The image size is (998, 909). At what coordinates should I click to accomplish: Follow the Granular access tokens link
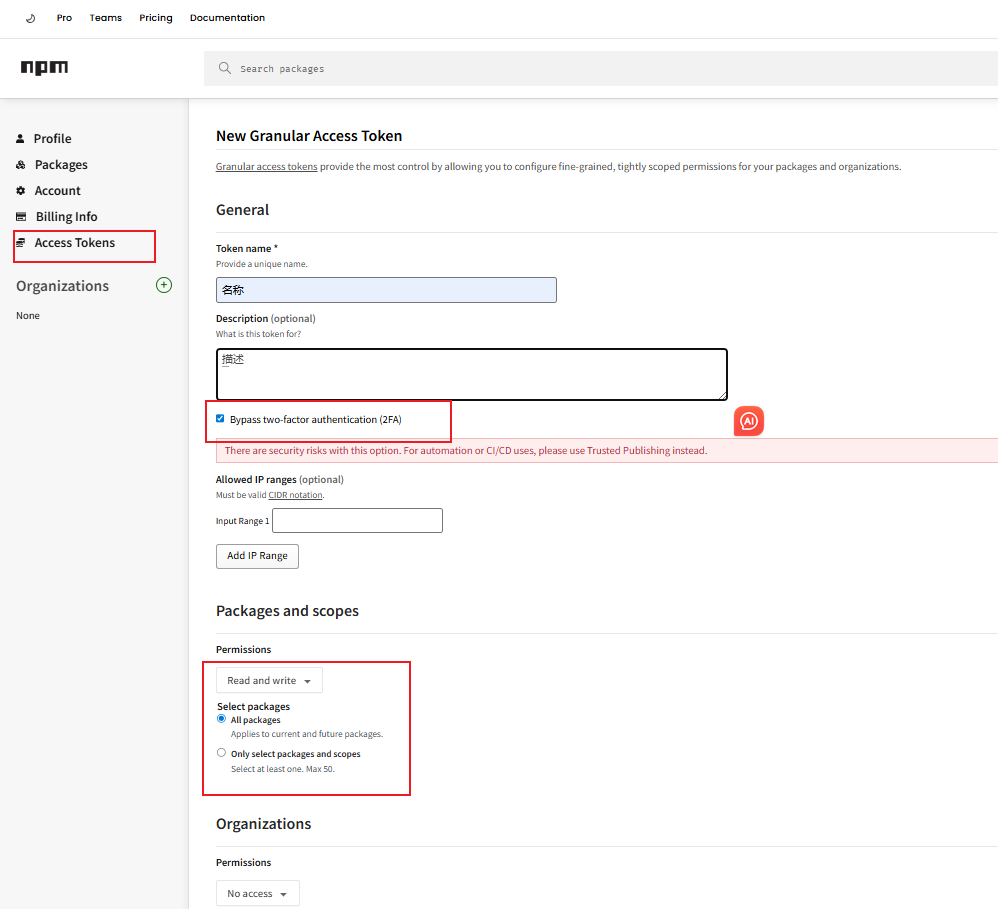[267, 167]
